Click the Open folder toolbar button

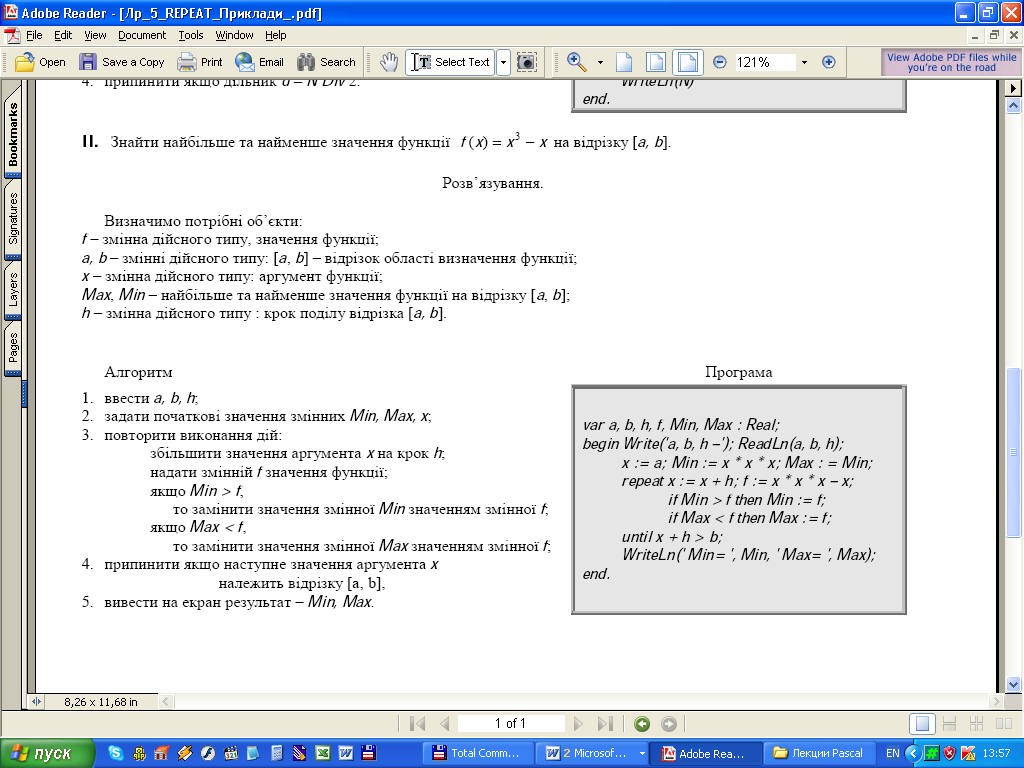40,62
